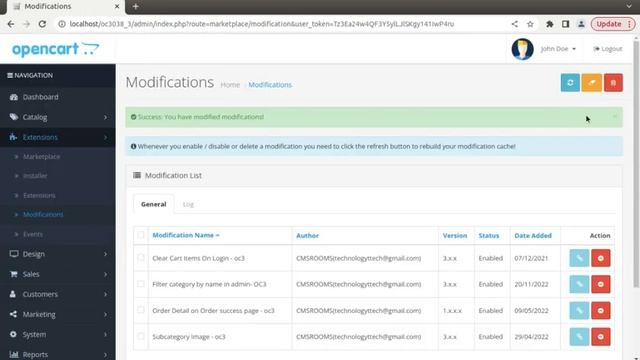Open Marketplace submenu item
Screen dimensions: 640x360
point(41,157)
